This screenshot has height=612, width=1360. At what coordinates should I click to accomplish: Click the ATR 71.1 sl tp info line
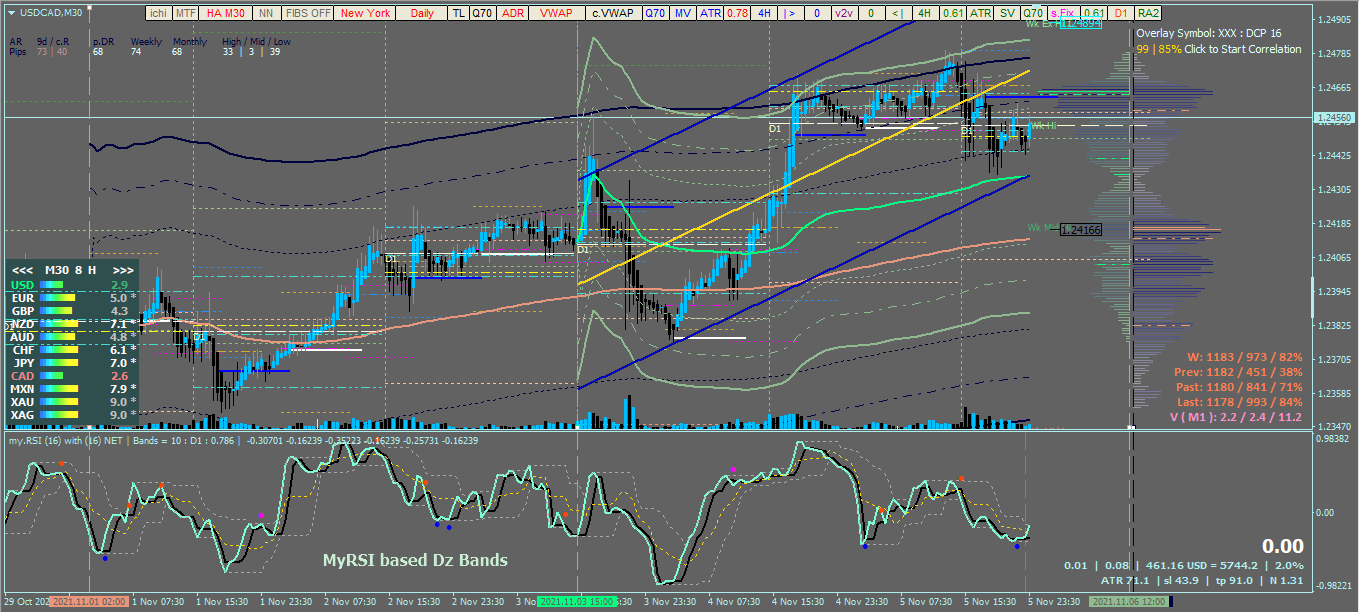(x=1202, y=581)
